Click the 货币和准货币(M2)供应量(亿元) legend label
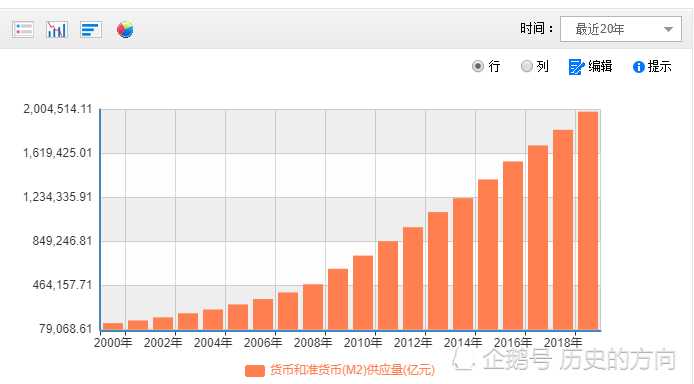The width and height of the screenshot is (694, 384). [352, 370]
